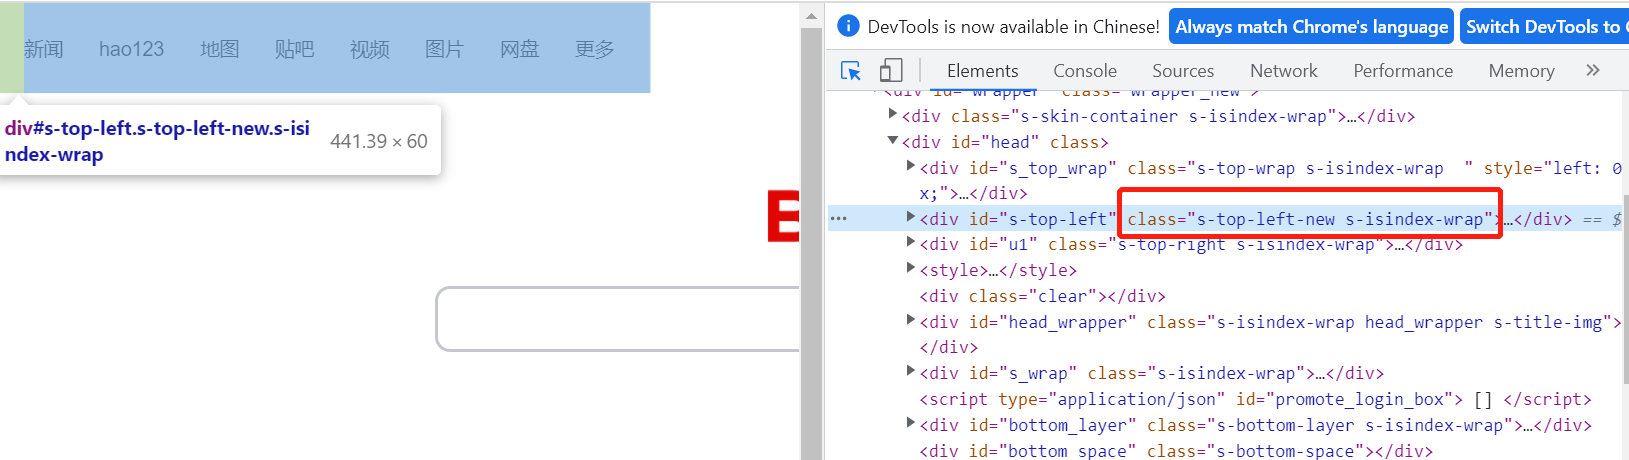Collapse the div id="head" node
The image size is (1629, 460).
(893, 141)
